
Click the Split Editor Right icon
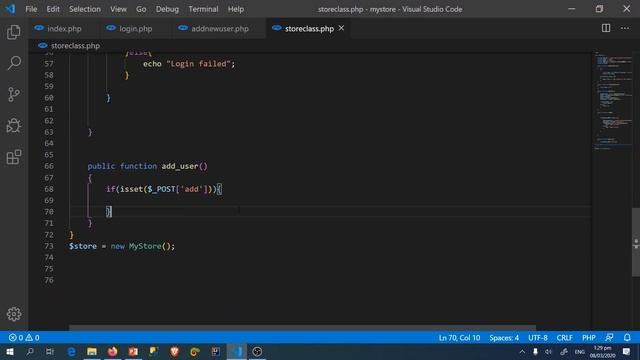606,28
